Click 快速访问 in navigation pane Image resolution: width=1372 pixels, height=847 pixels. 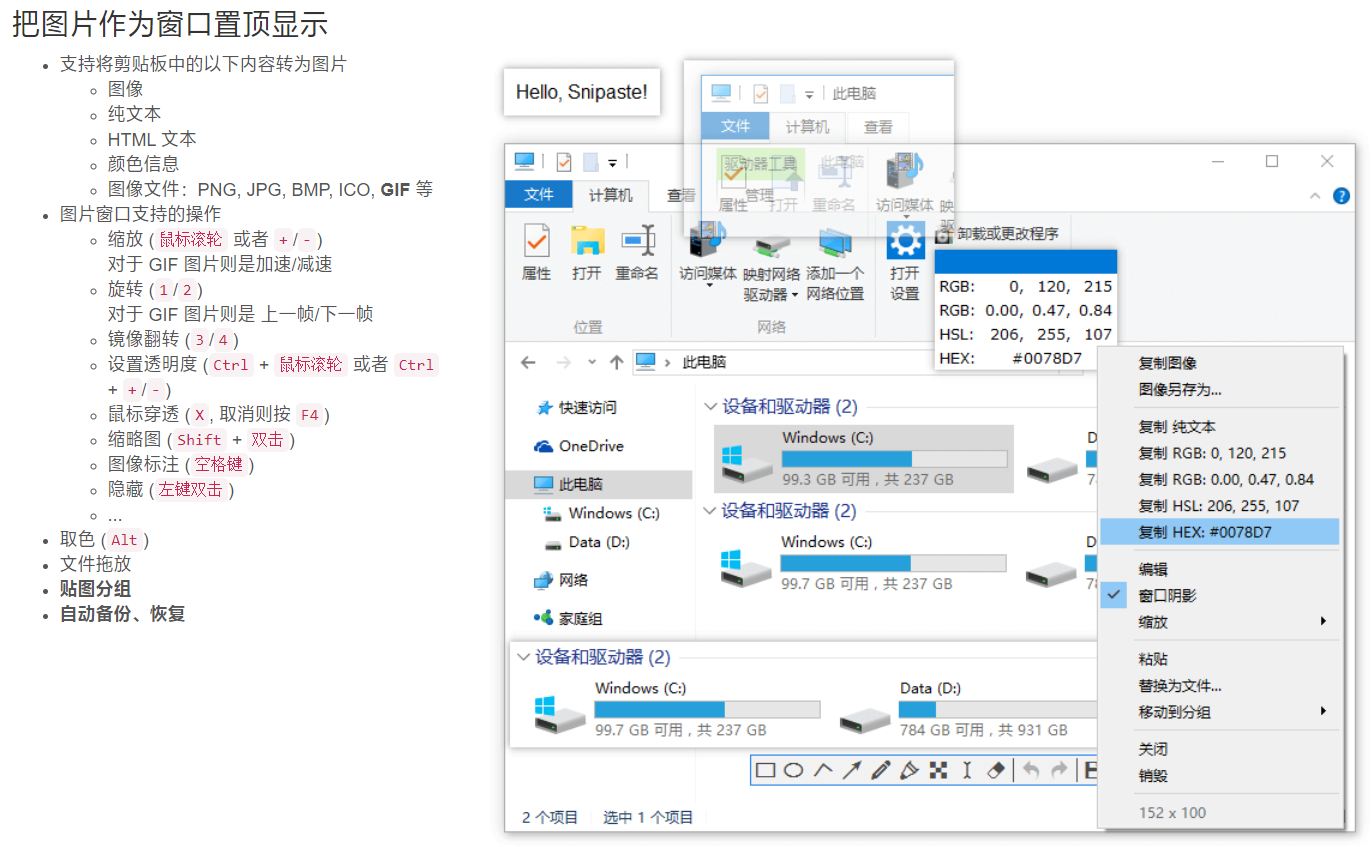click(577, 408)
